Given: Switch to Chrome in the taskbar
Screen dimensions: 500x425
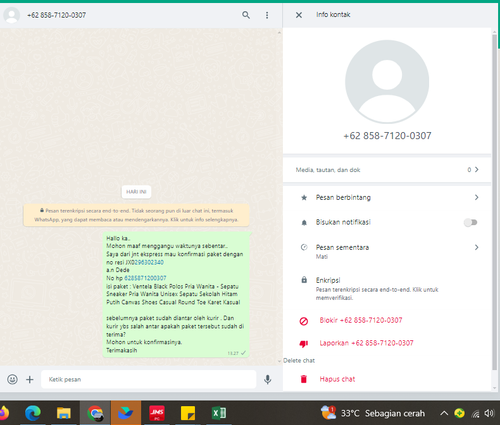Looking at the screenshot, I should (95, 413).
